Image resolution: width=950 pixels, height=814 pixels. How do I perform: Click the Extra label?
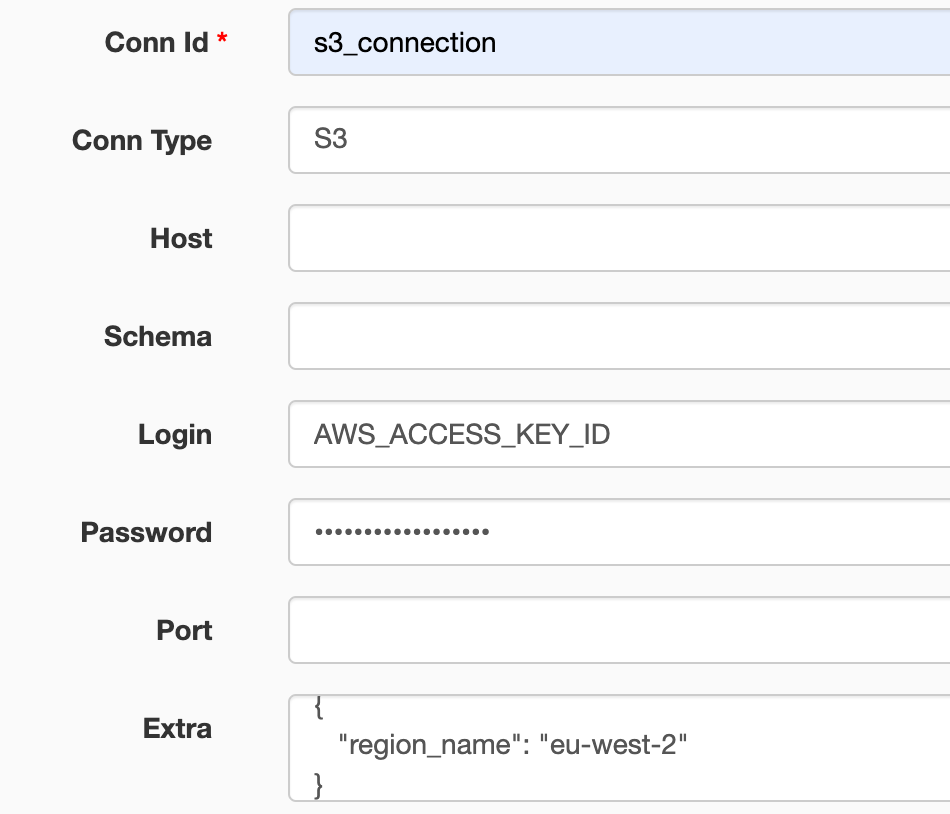(x=177, y=729)
